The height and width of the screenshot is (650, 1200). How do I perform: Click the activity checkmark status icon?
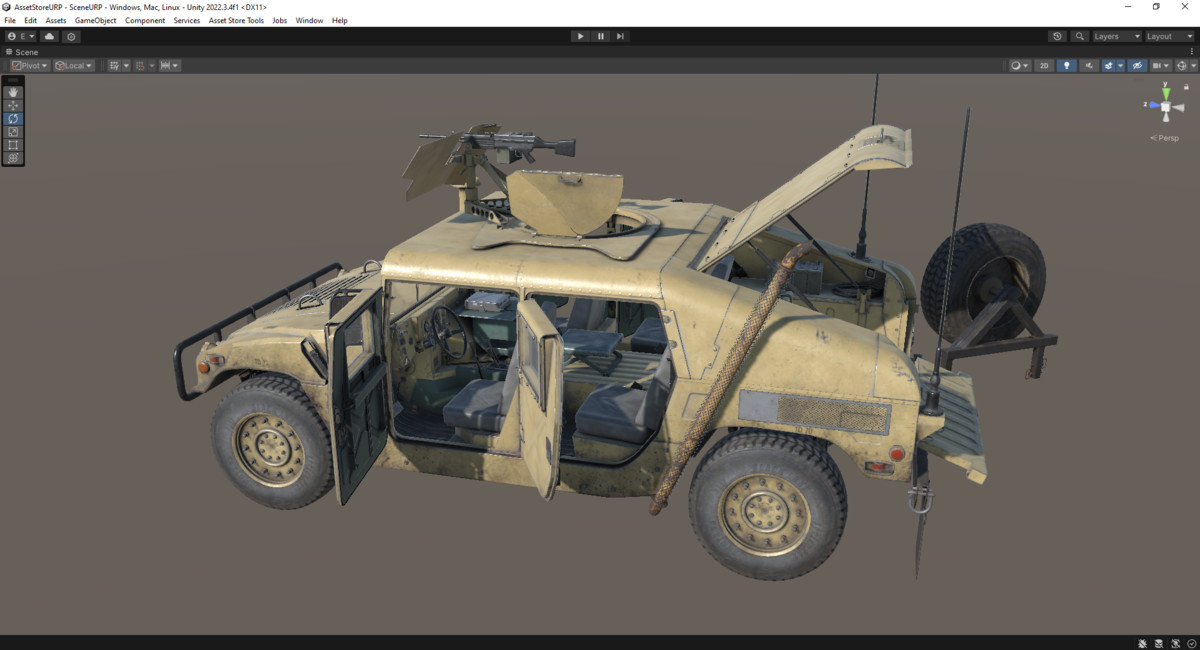1192,643
